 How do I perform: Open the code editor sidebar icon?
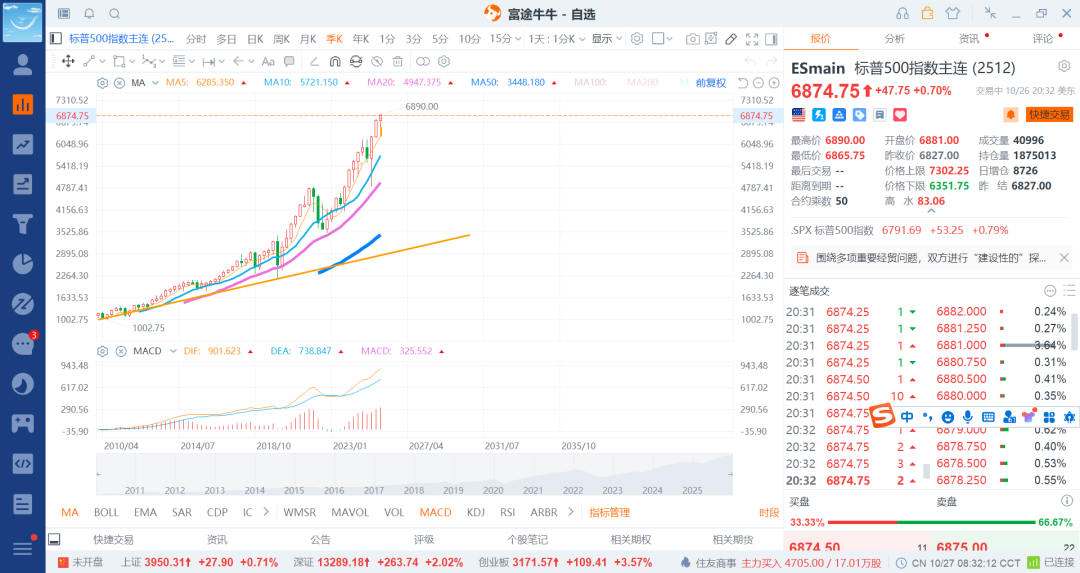[23, 463]
